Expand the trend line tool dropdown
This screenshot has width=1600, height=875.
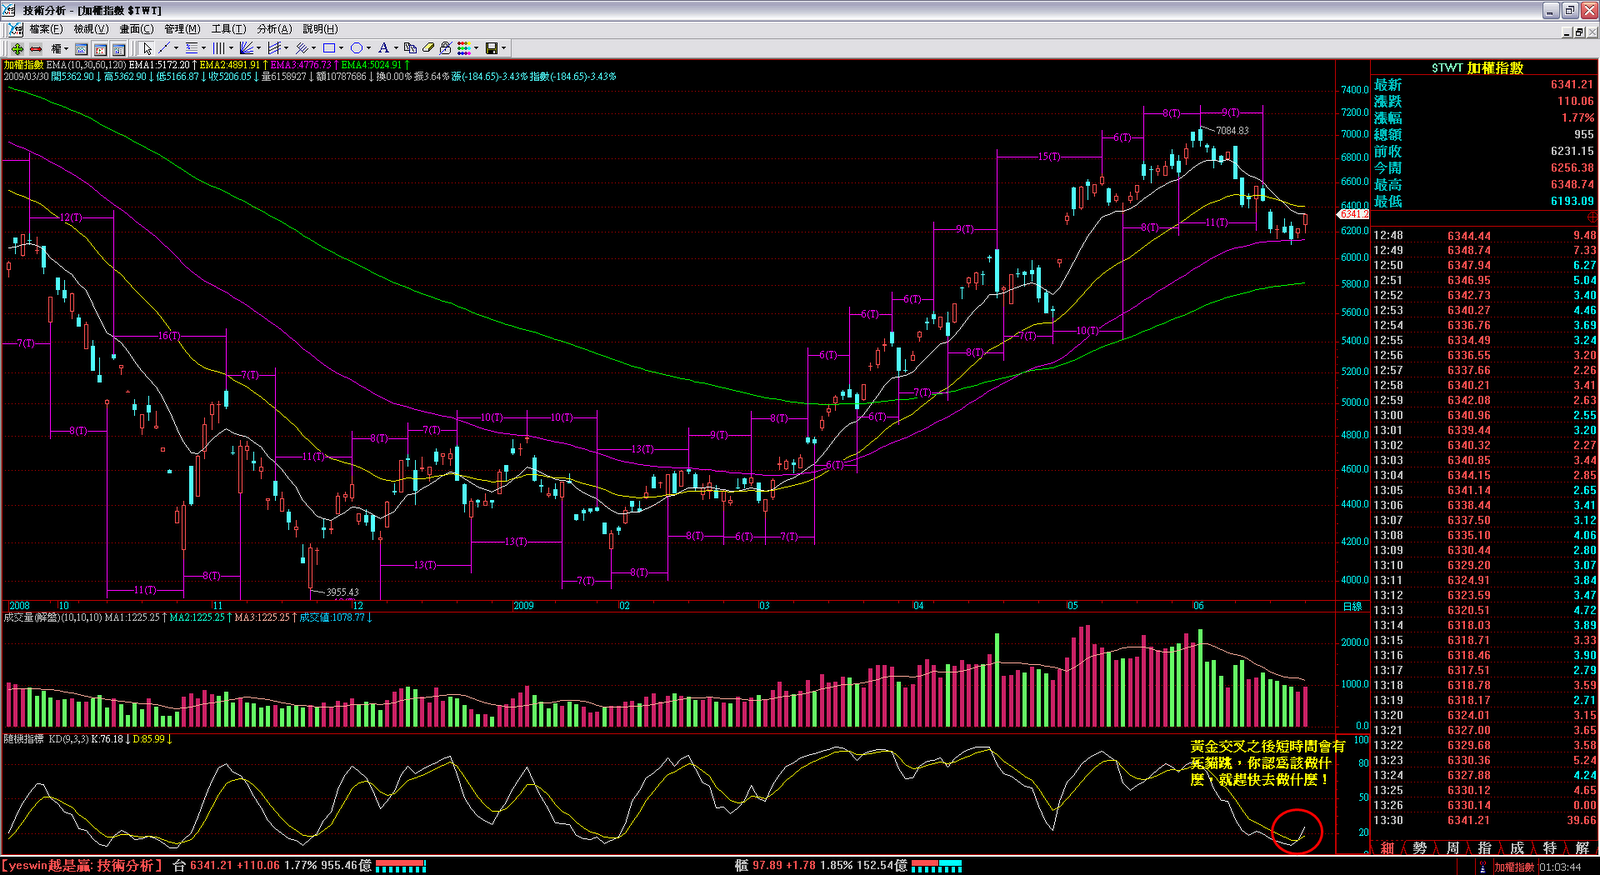coord(176,48)
